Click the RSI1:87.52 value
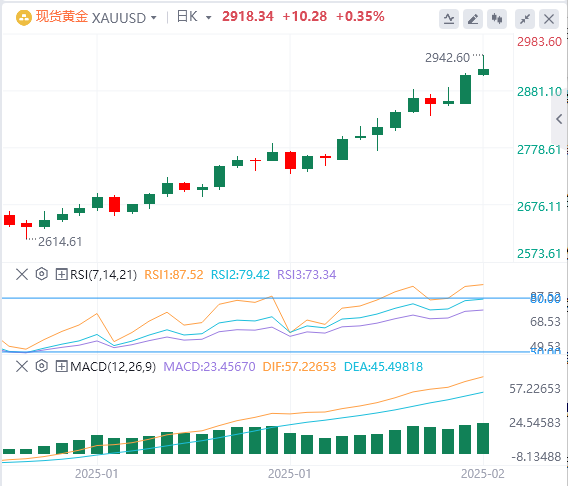 (x=174, y=275)
